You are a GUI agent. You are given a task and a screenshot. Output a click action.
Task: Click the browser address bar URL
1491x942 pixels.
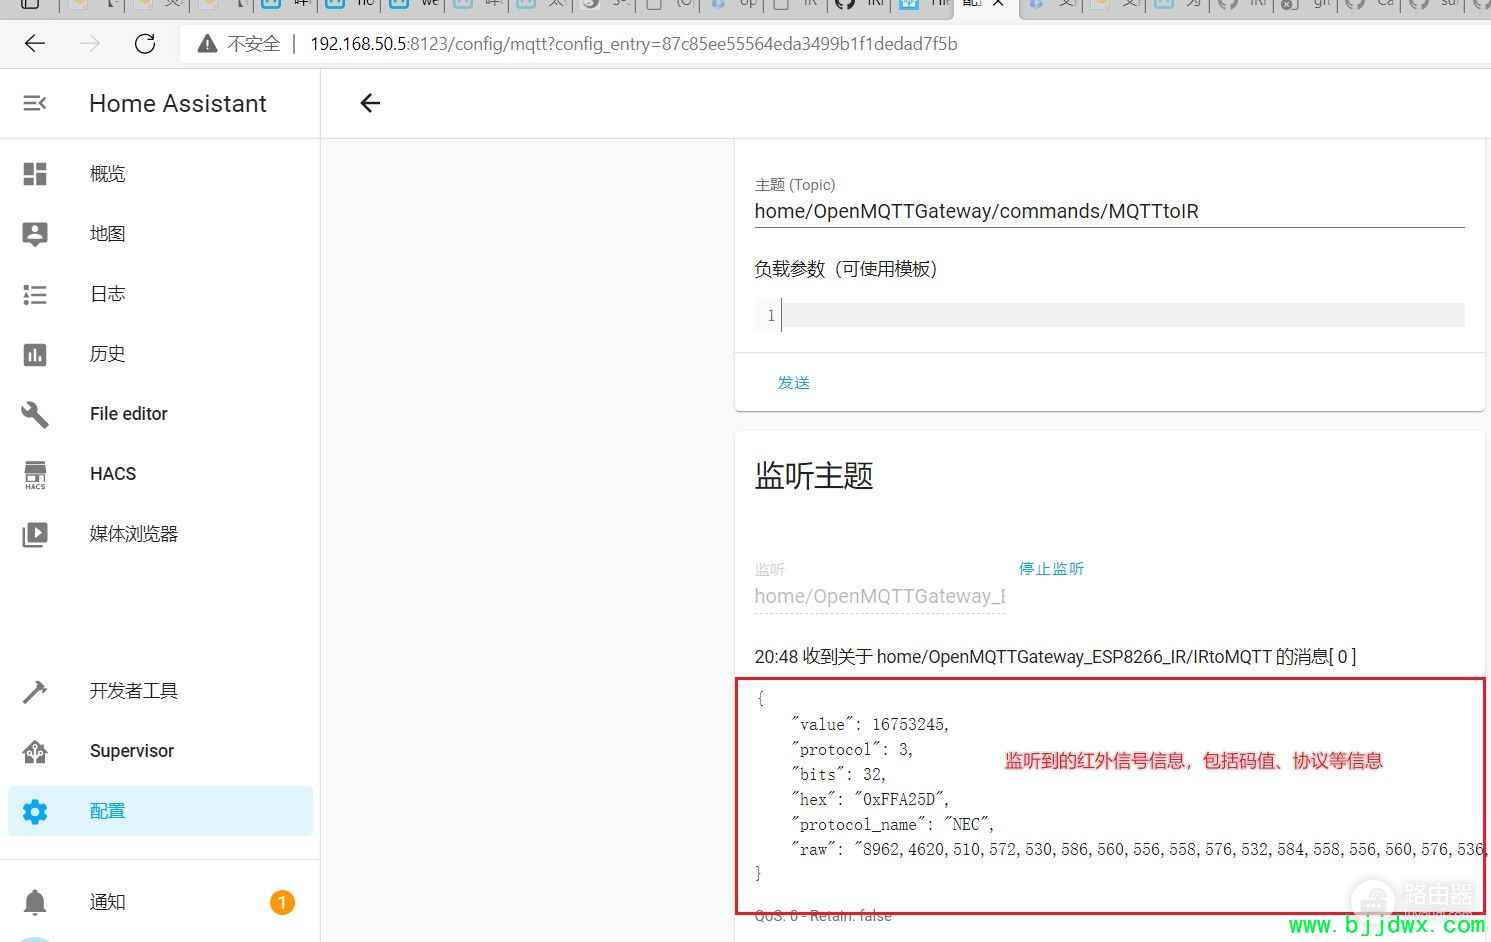(633, 44)
